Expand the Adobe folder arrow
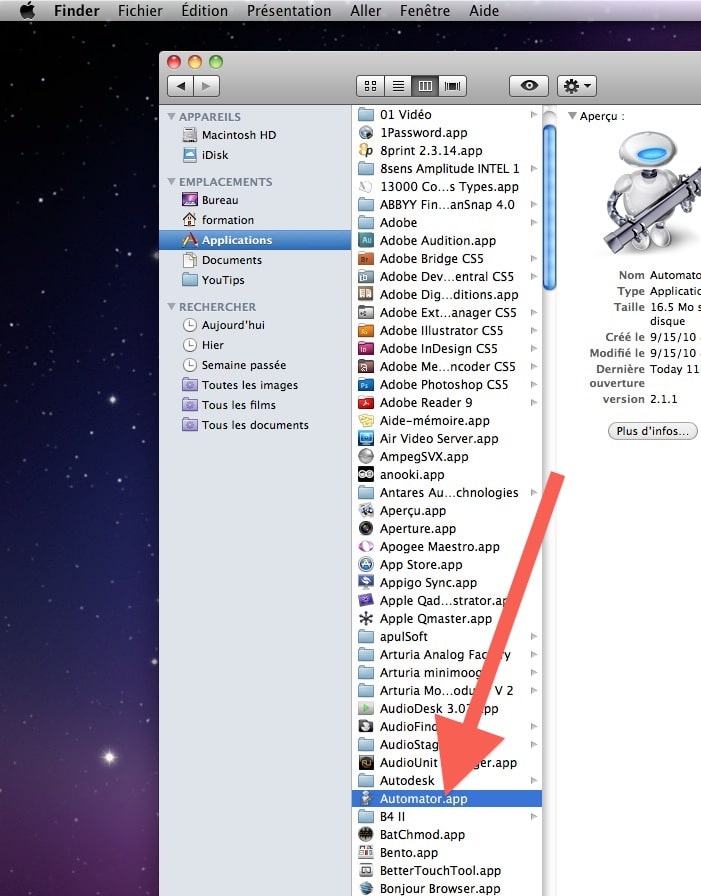 pyautogui.click(x=534, y=223)
